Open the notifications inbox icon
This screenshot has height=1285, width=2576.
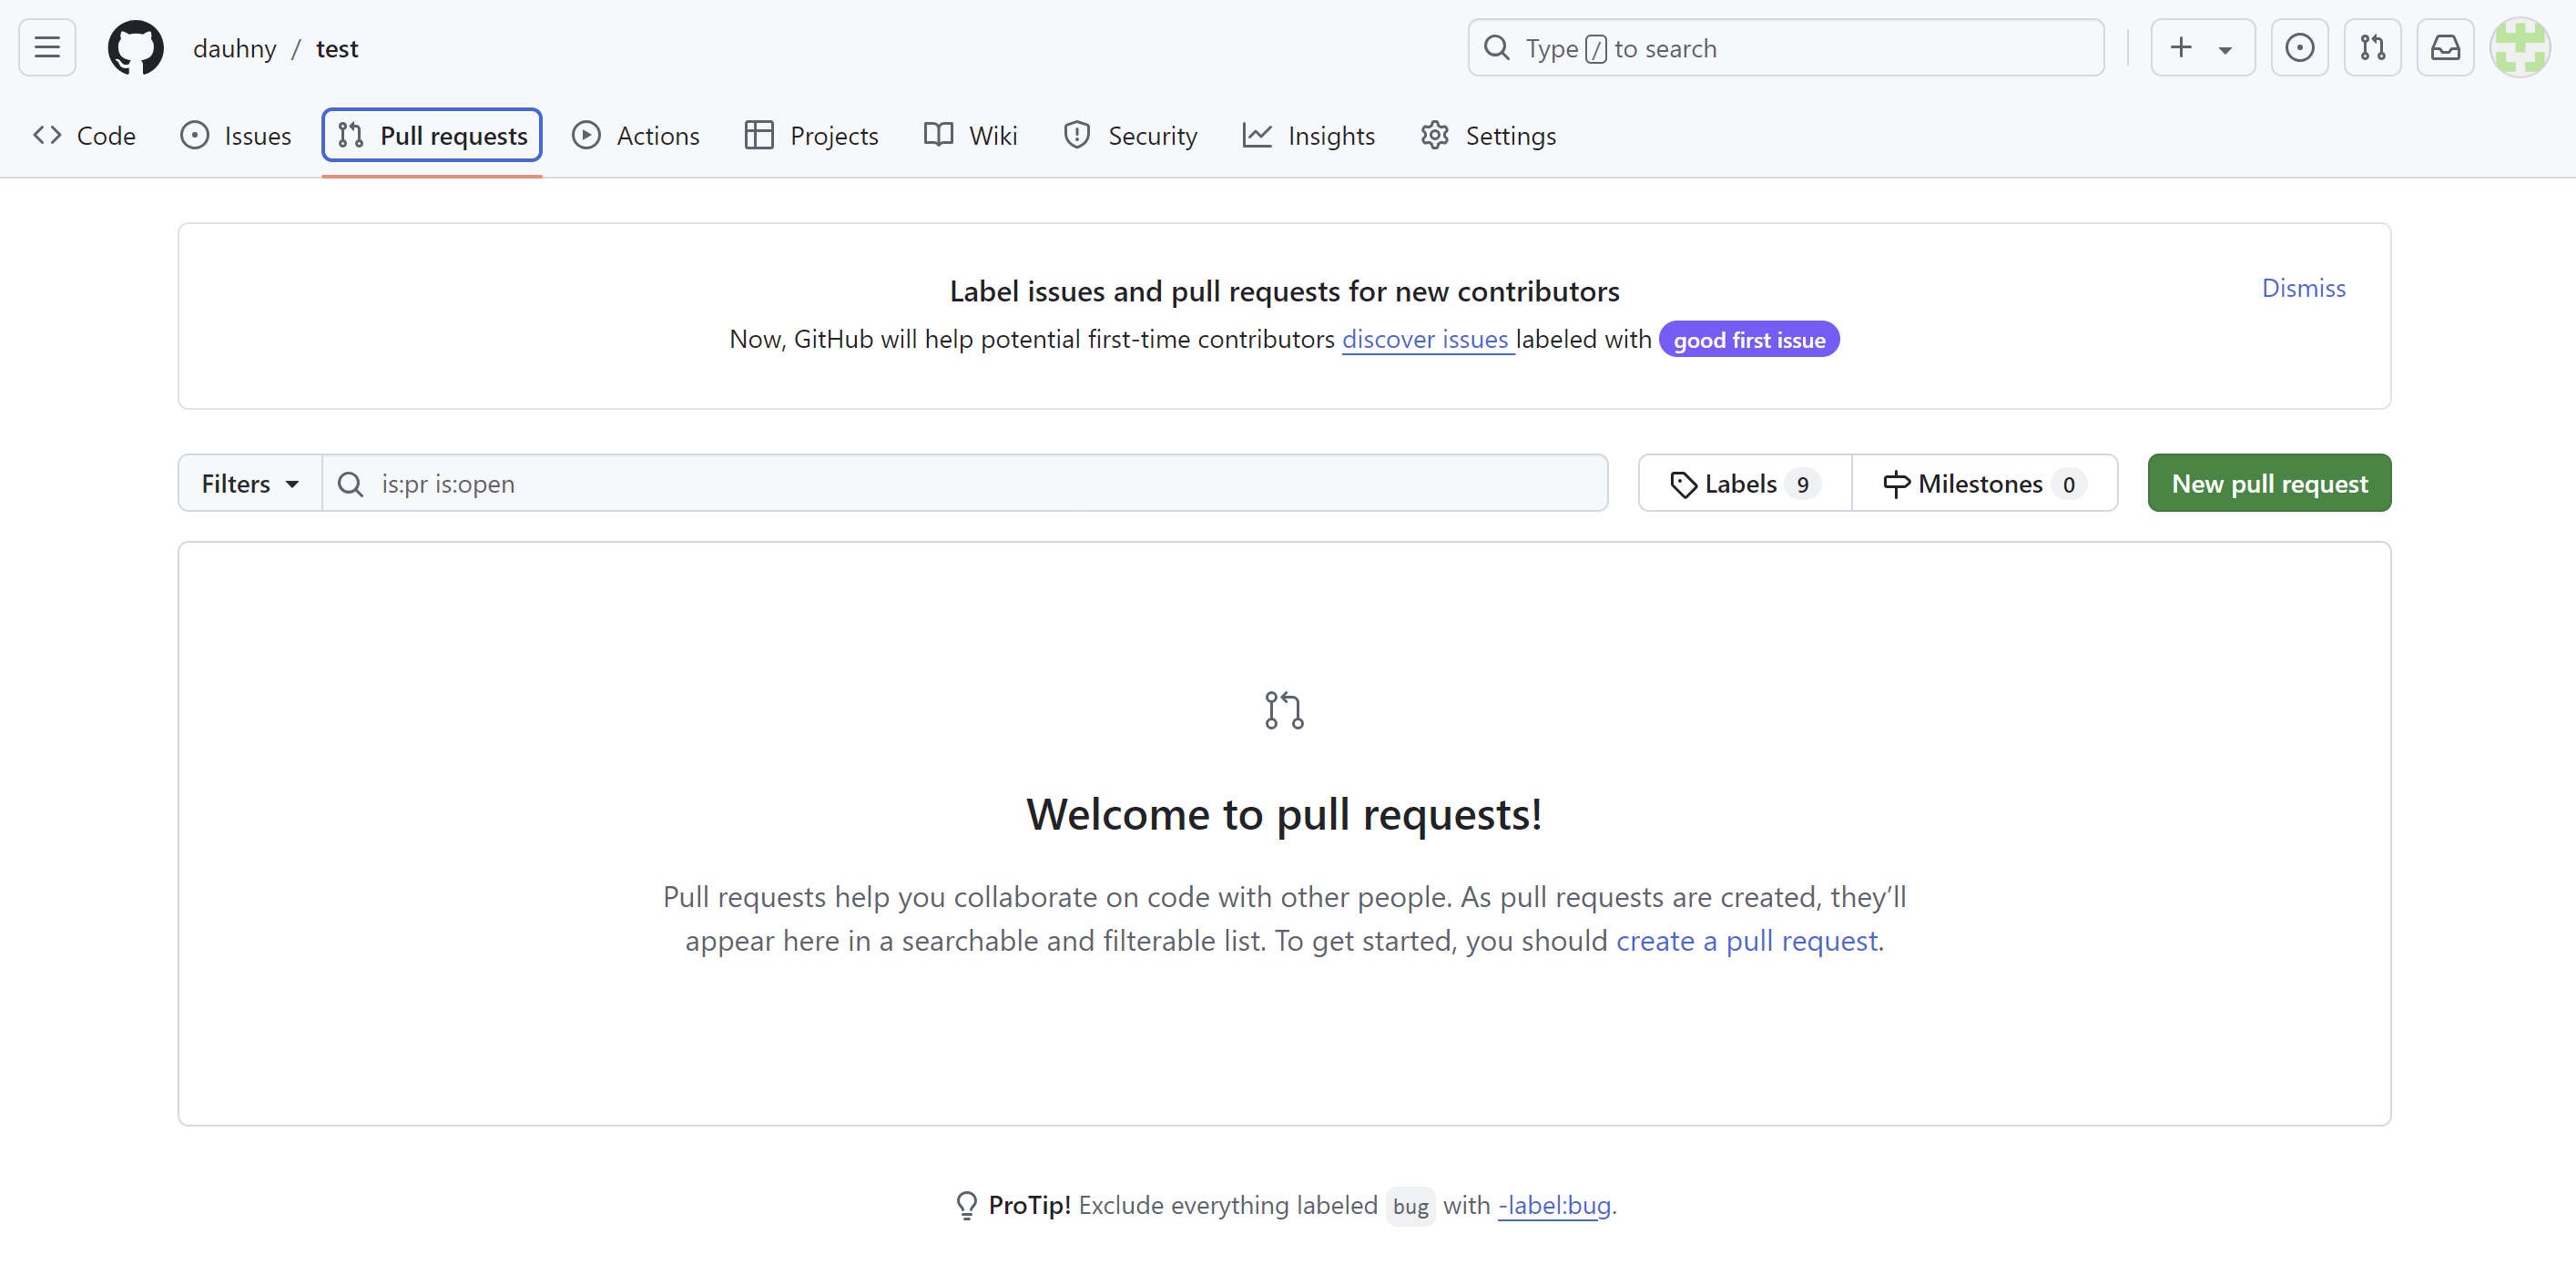[x=2445, y=47]
